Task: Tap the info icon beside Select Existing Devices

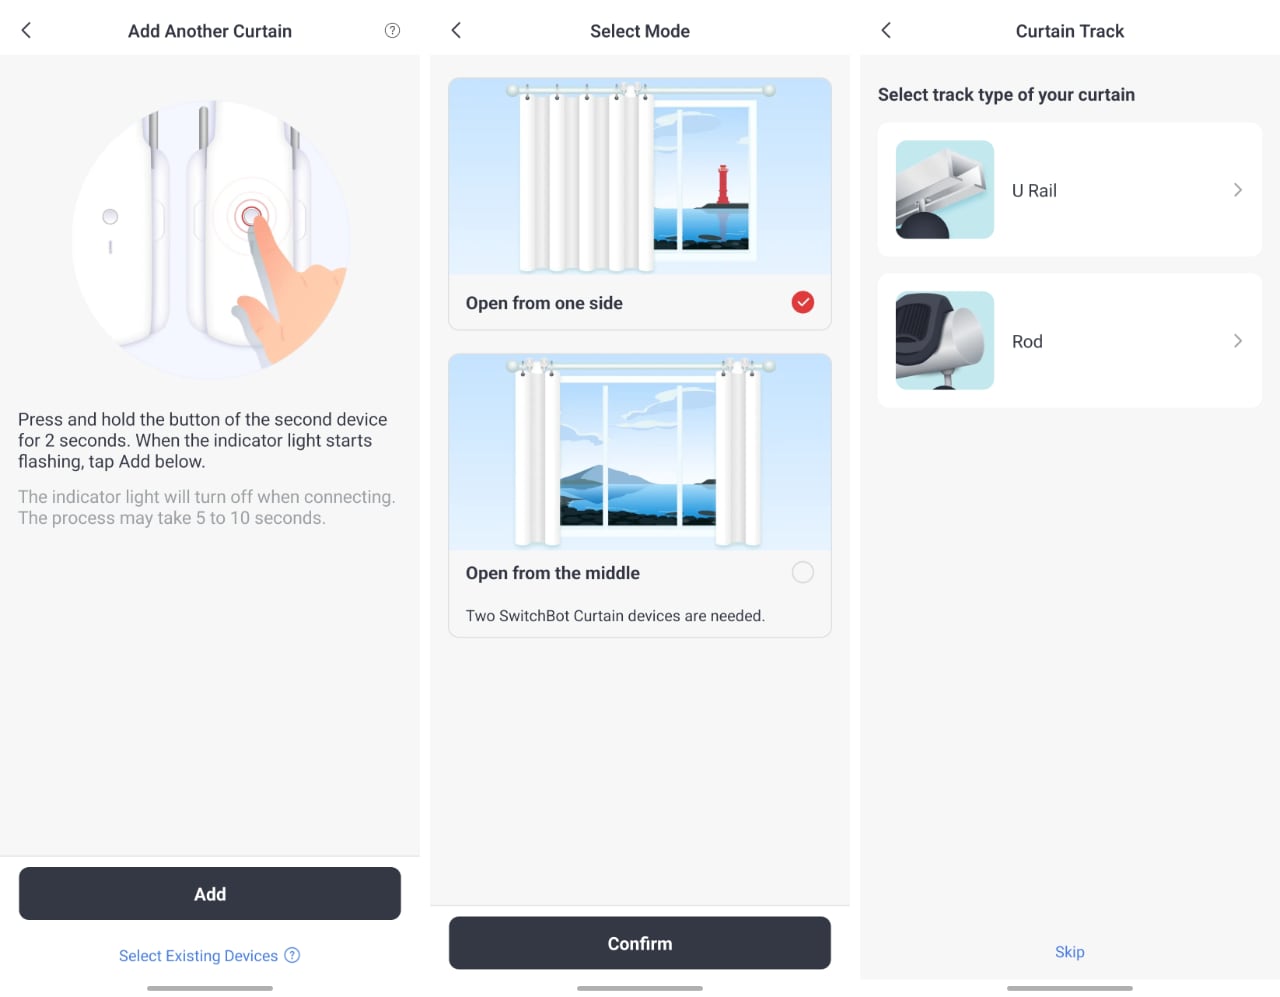Action: click(292, 955)
